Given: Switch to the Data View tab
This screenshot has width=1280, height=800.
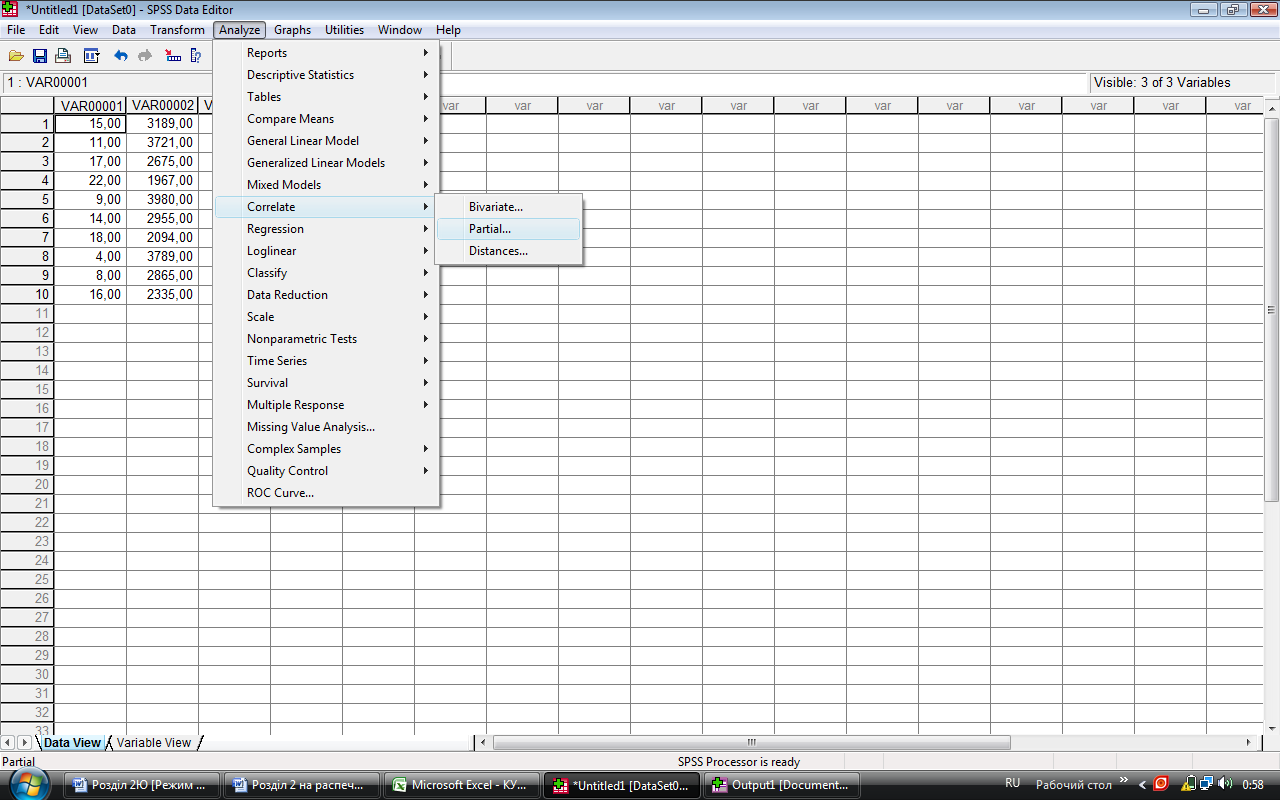Looking at the screenshot, I should pos(72,743).
